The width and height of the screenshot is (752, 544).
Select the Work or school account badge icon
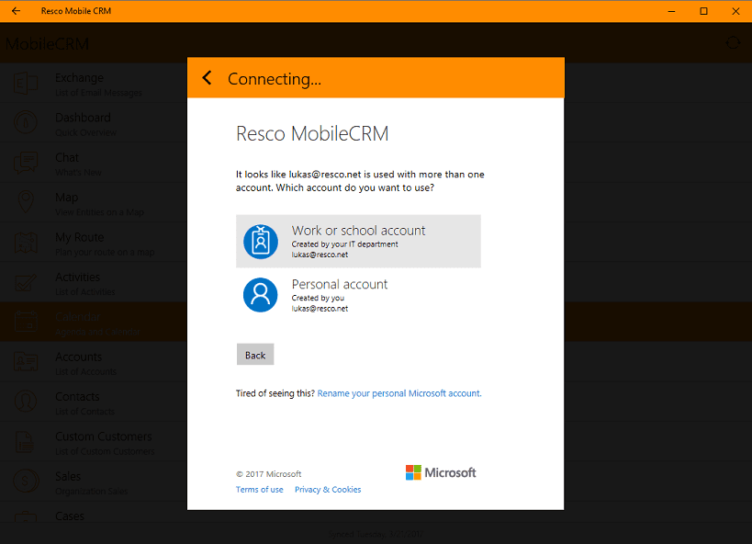[260, 241]
